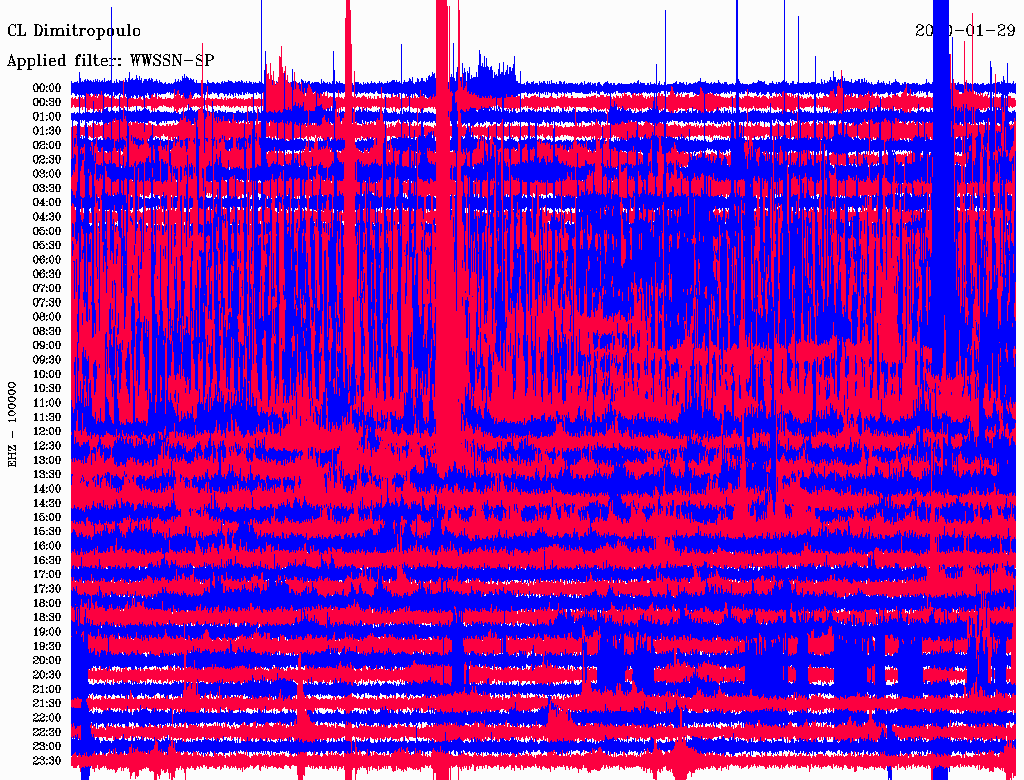This screenshot has width=1024, height=780.
Task: Click the 06:00 time label
Action: [x=47, y=259]
